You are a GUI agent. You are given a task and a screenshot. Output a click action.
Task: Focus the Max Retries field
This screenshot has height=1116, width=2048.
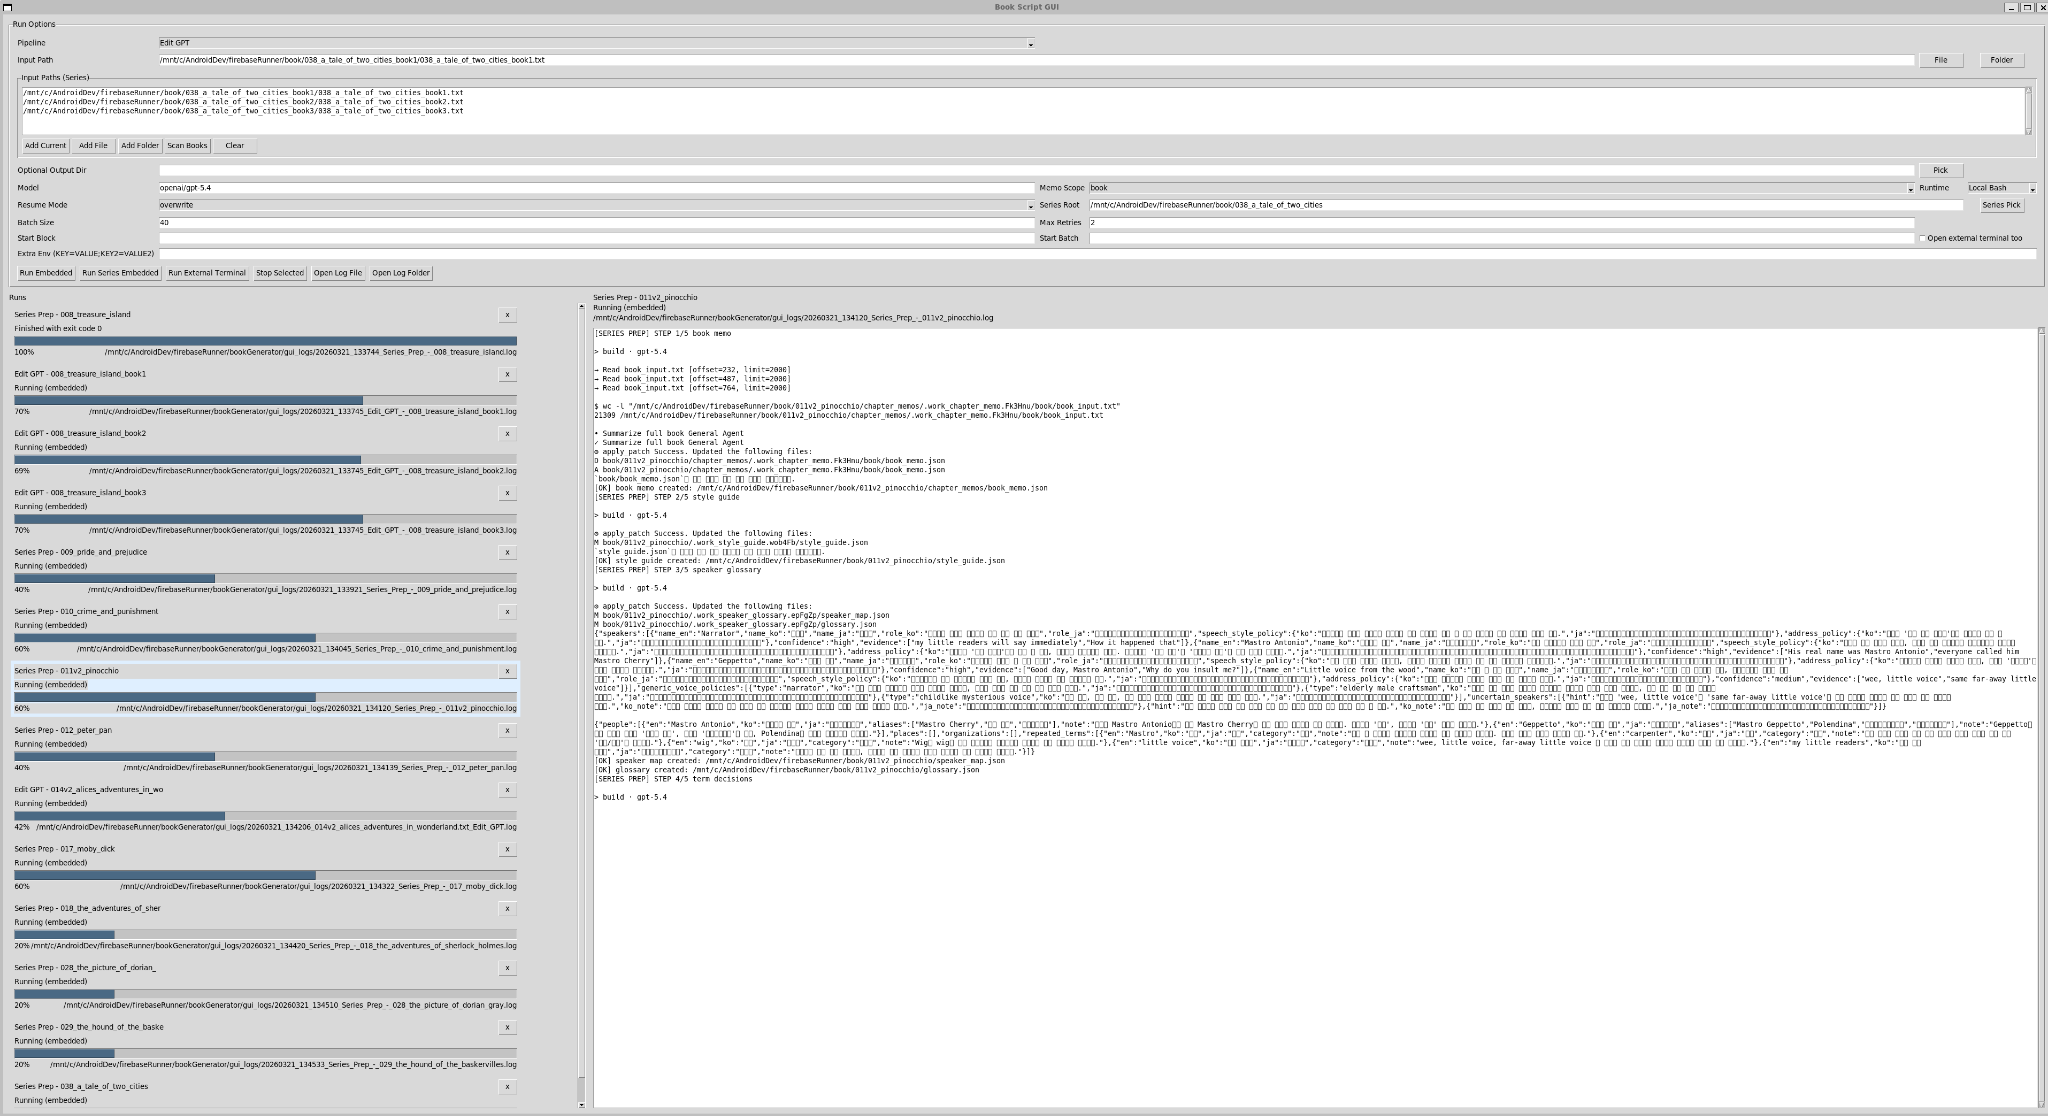point(1501,223)
